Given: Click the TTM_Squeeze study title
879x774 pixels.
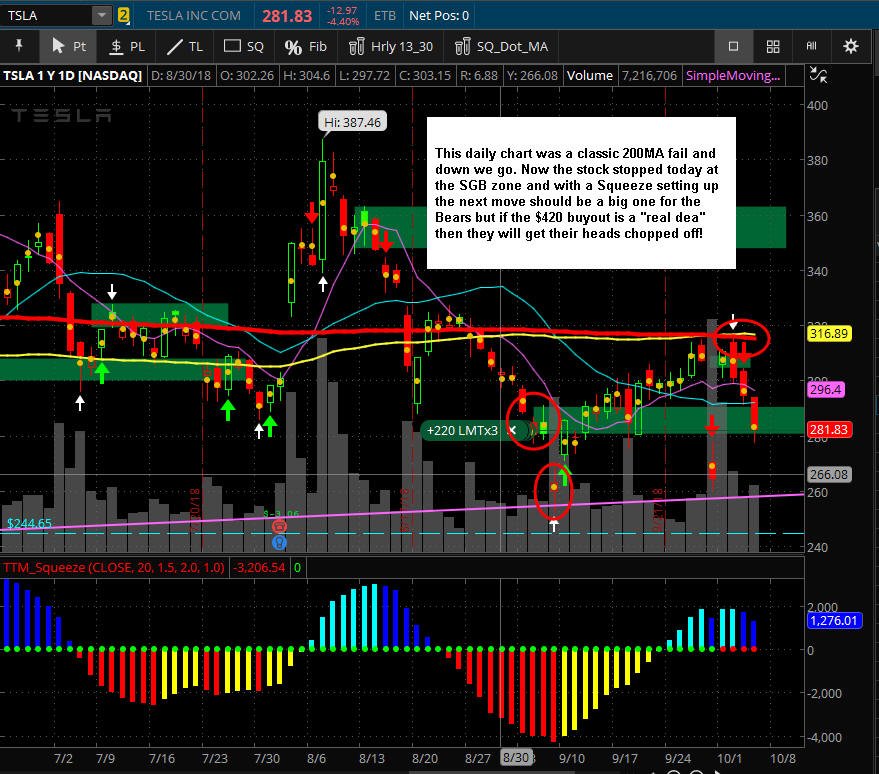Looking at the screenshot, I should pos(114,567).
